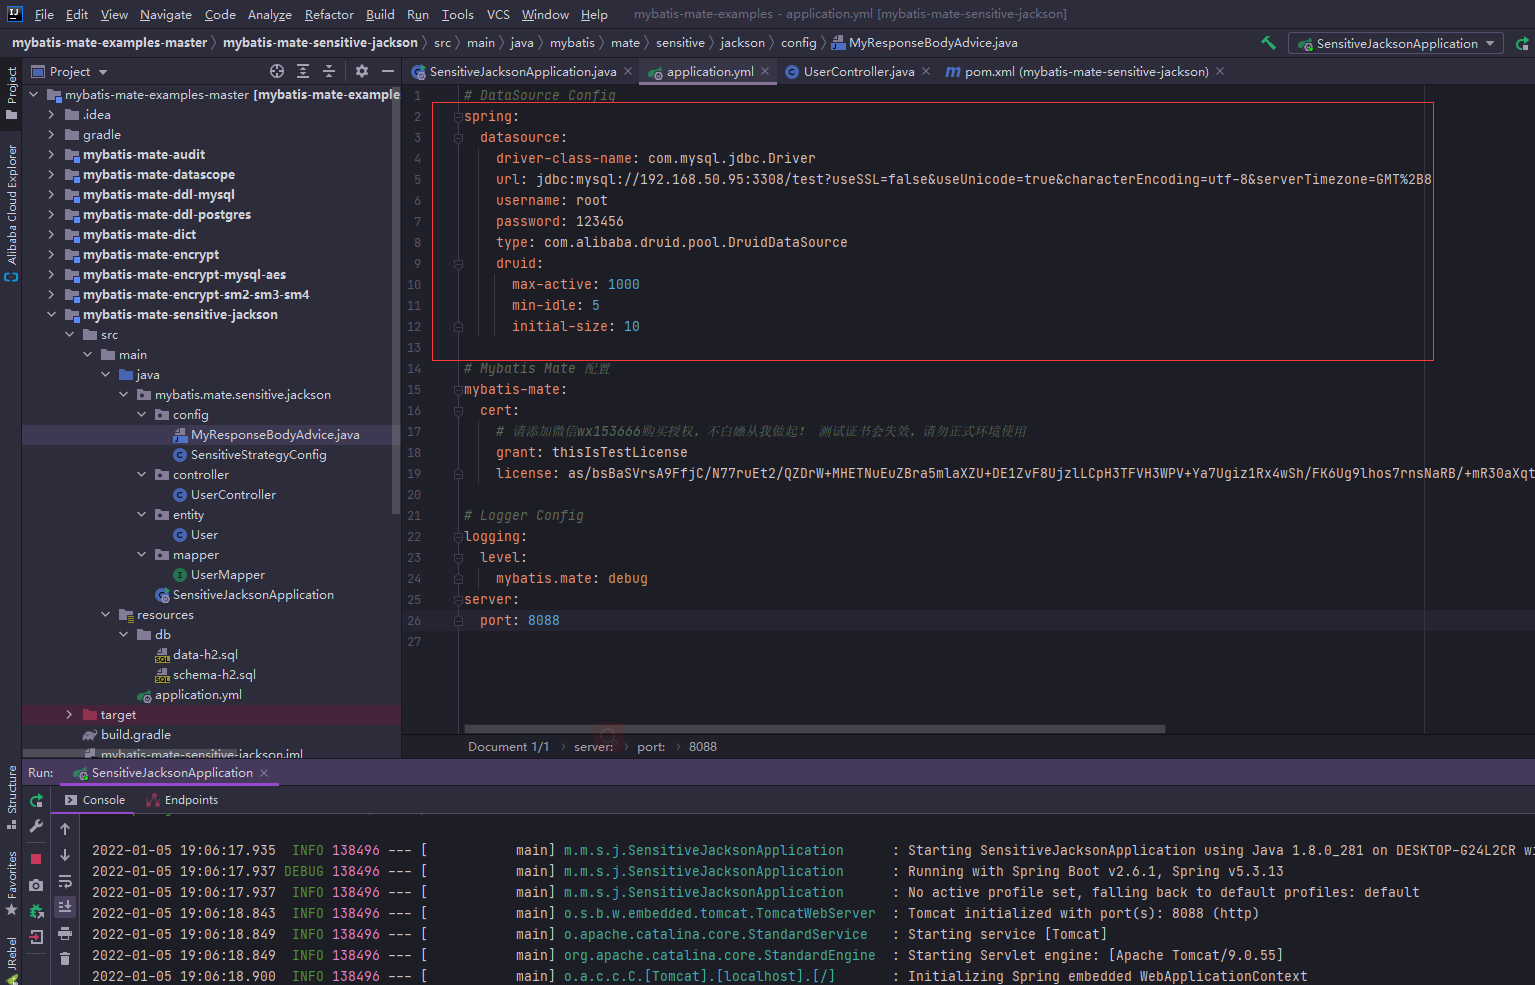Clear all console output trash icon
Screen dimensions: 1535x985
point(65,959)
